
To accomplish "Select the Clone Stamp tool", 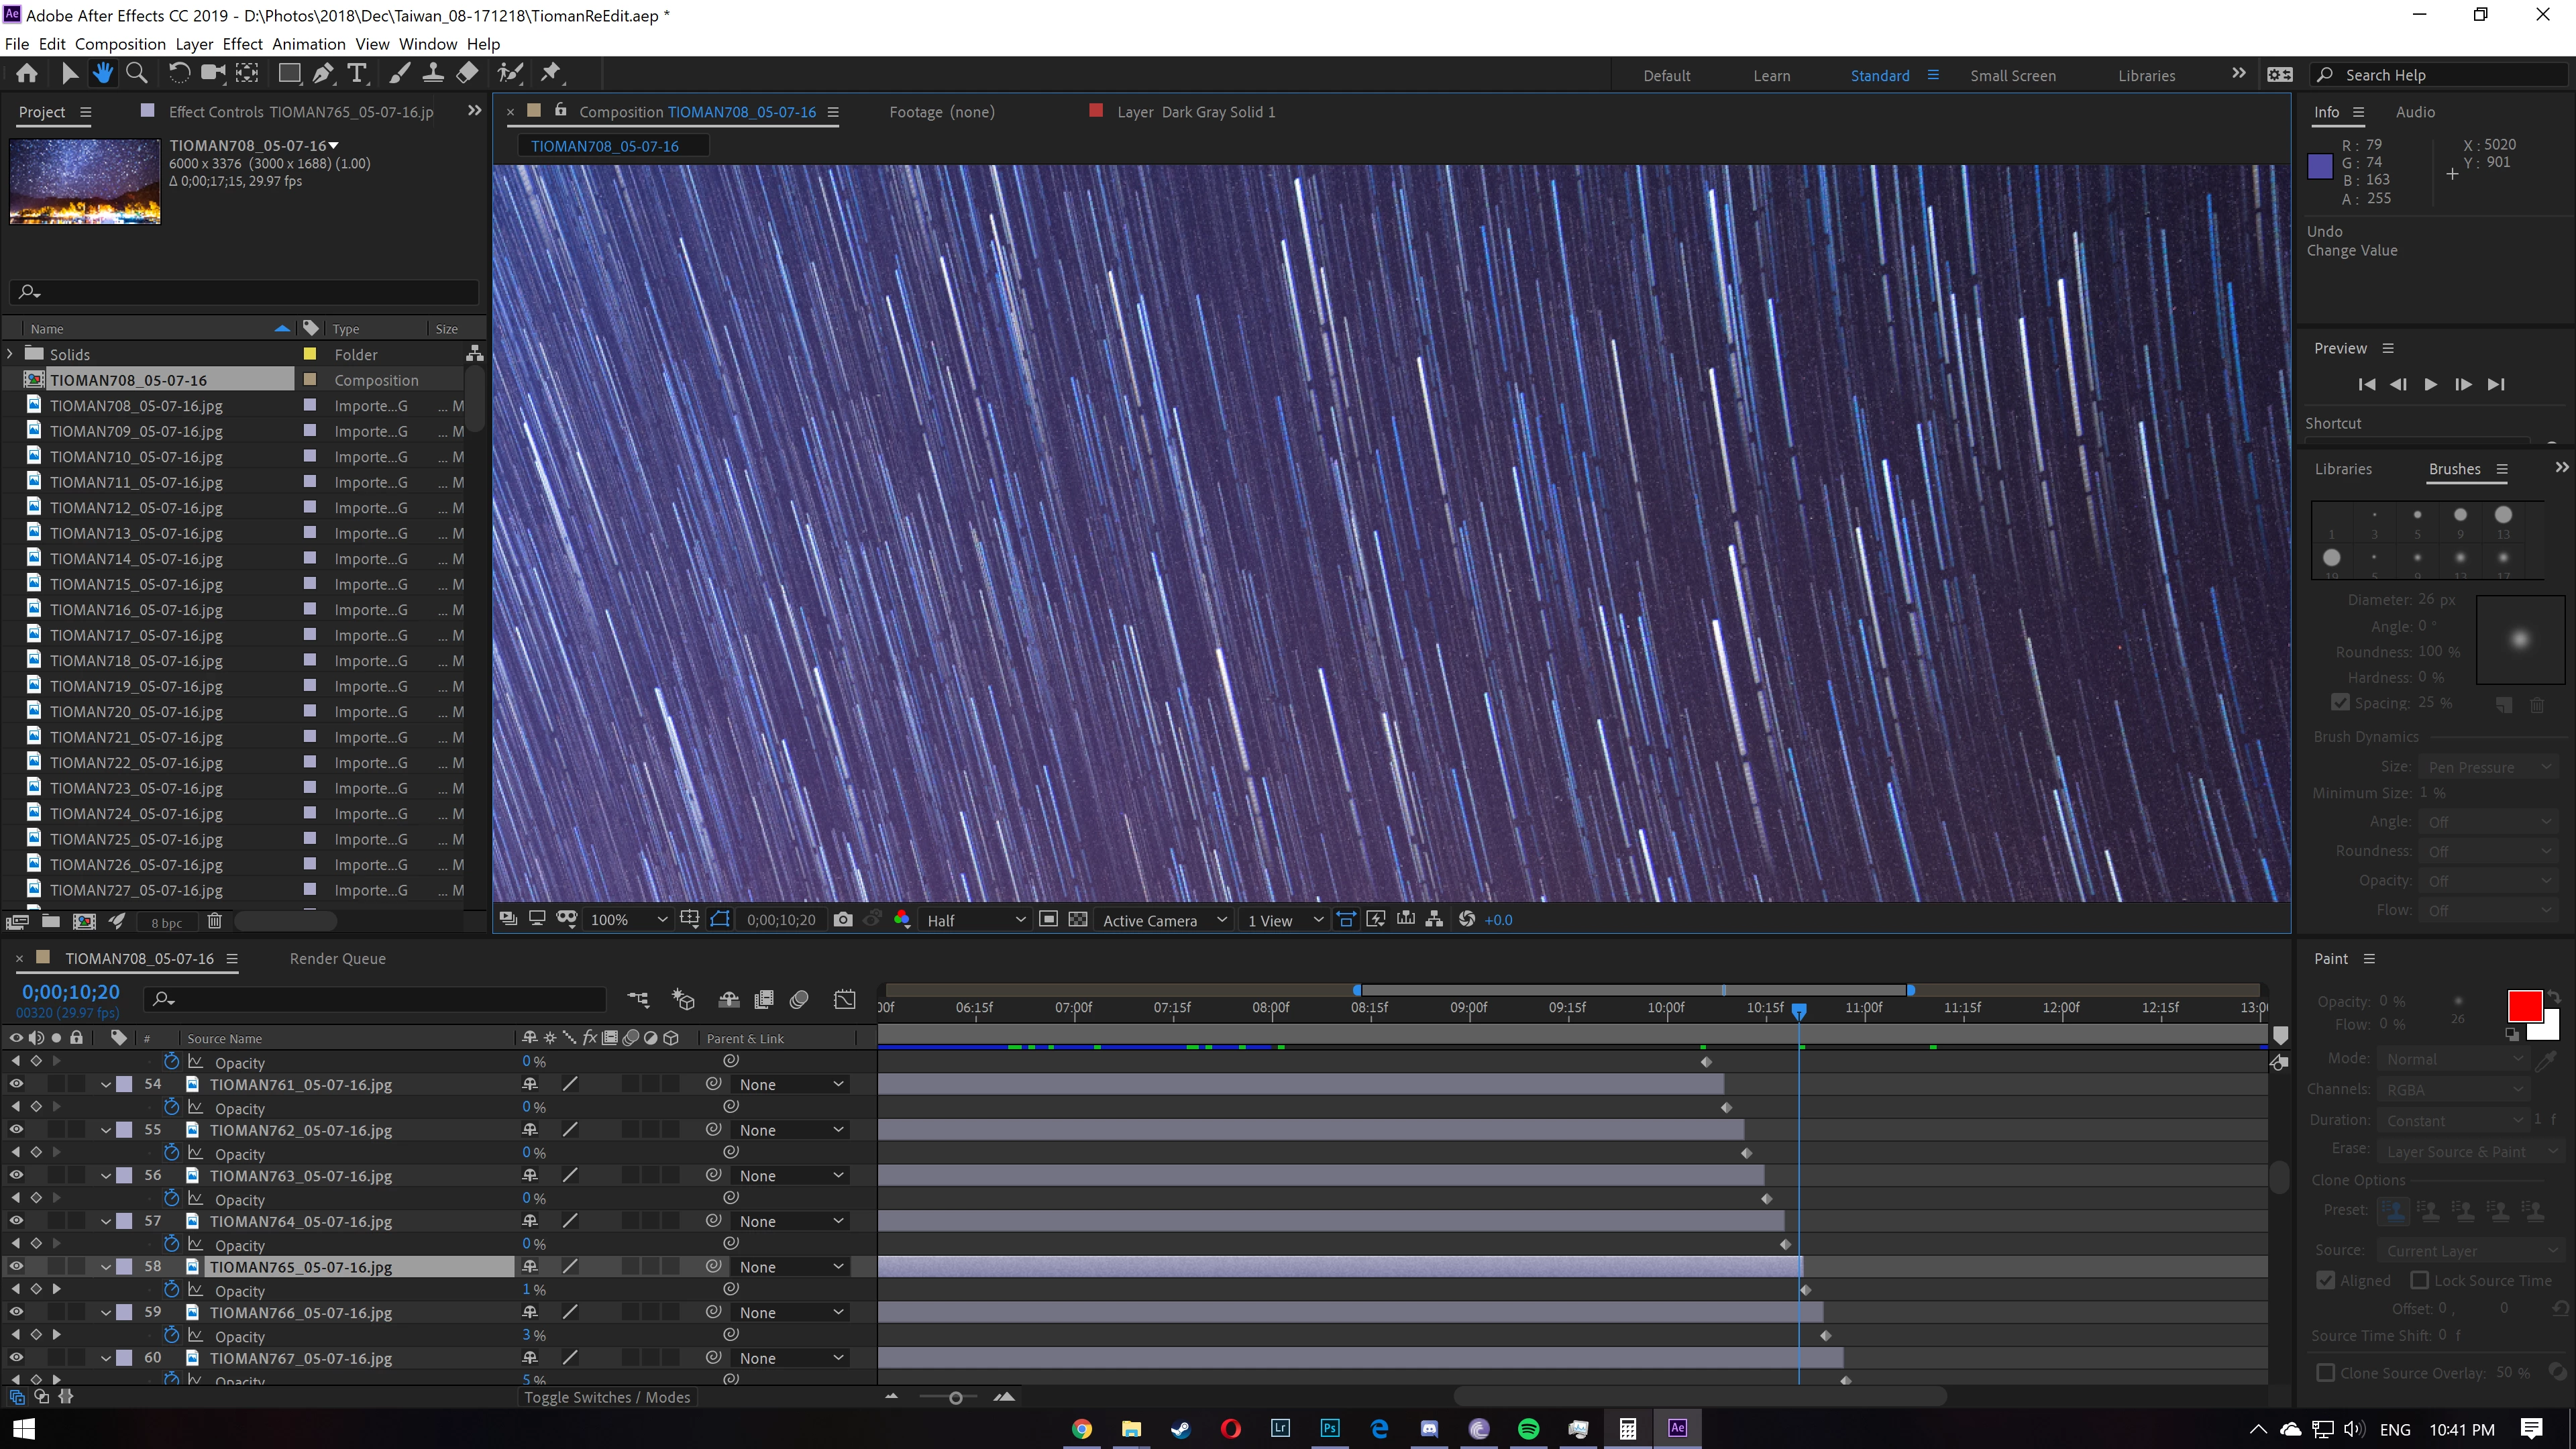I will click(433, 73).
